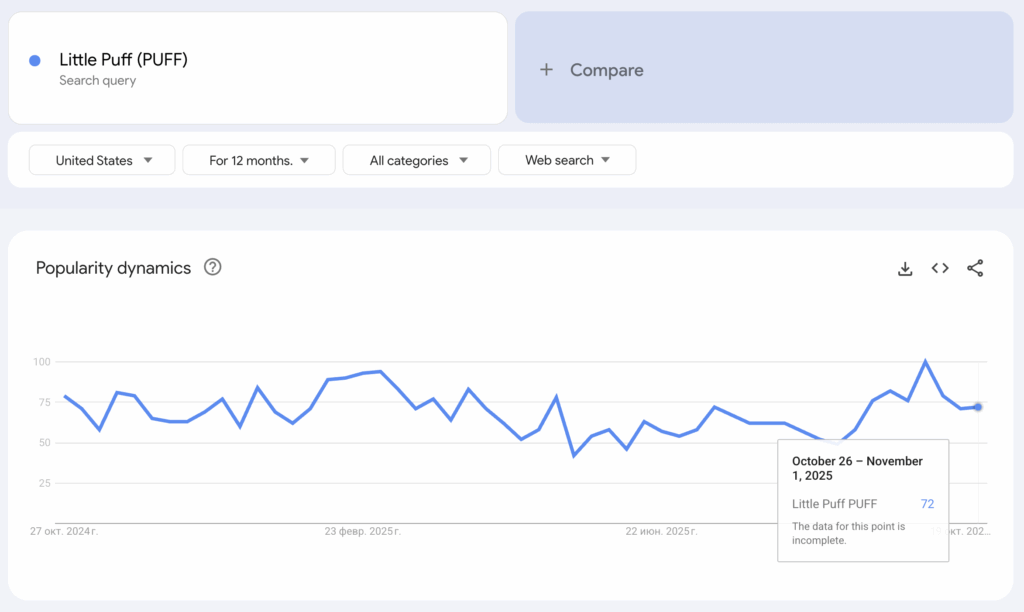
Task: Edit the Little Puff (PUFF) search term
Action: pyautogui.click(x=123, y=60)
